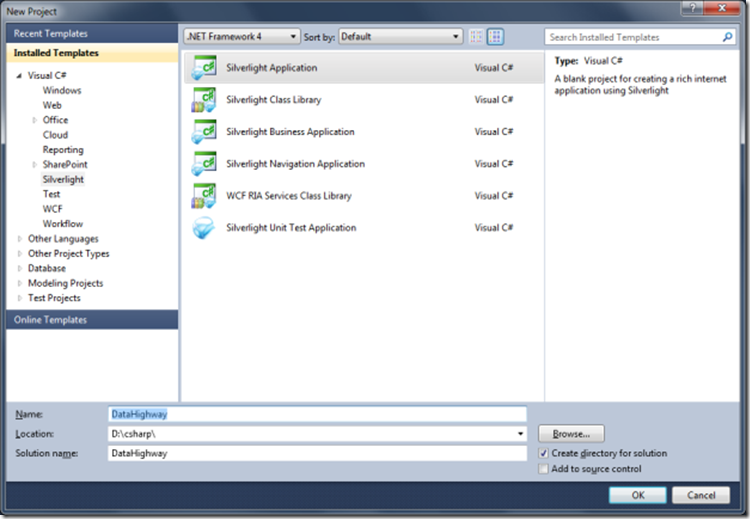The height and width of the screenshot is (519, 750).
Task: Expand the Modeling Projects node
Action: click(20, 283)
